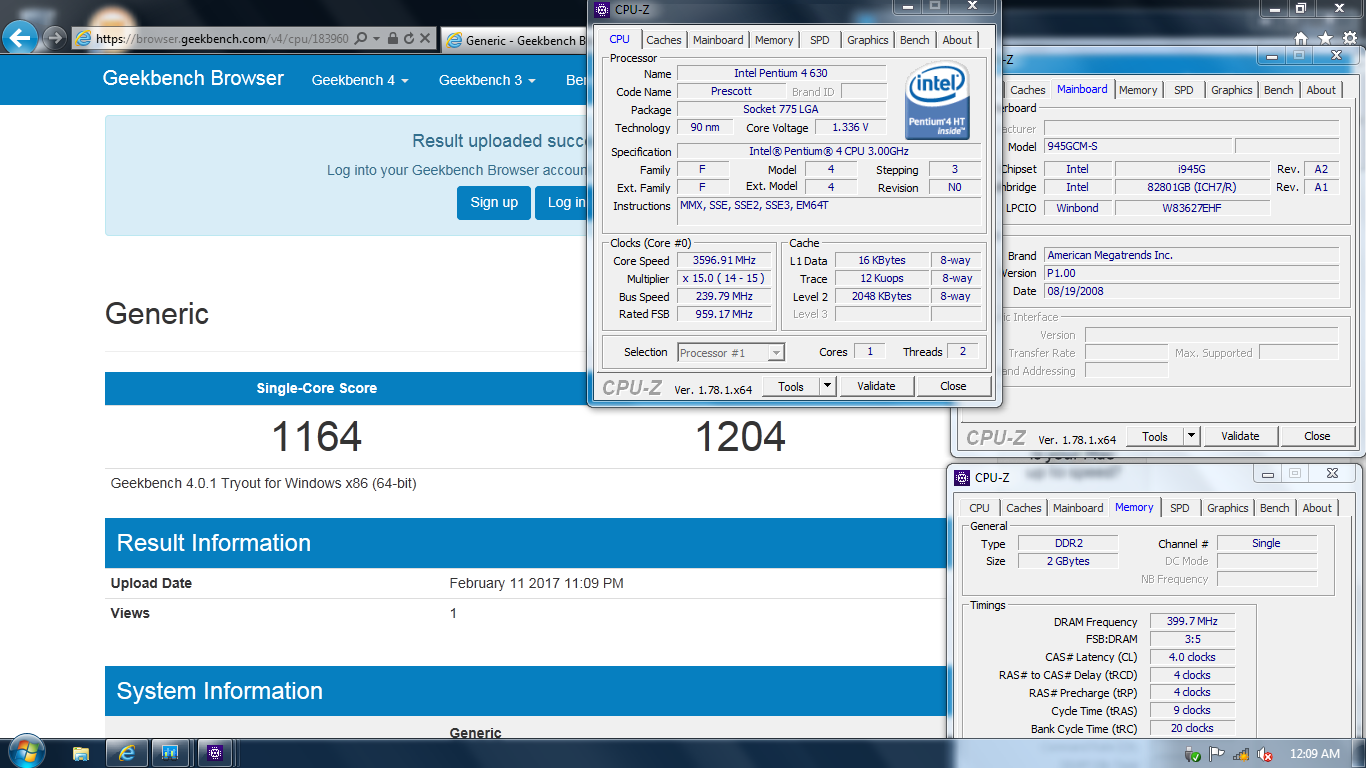
Task: Open Memory tab in front CPU-Z window
Action: (774, 40)
